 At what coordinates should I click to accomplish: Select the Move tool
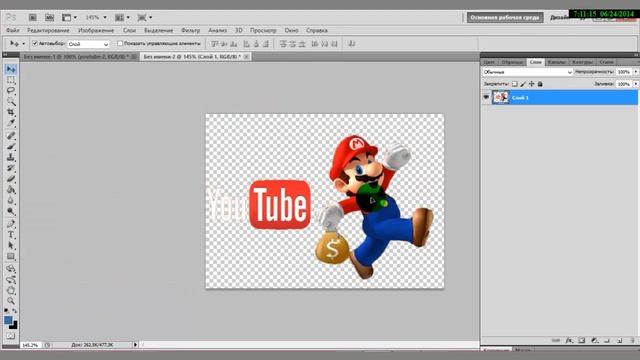coord(11,69)
